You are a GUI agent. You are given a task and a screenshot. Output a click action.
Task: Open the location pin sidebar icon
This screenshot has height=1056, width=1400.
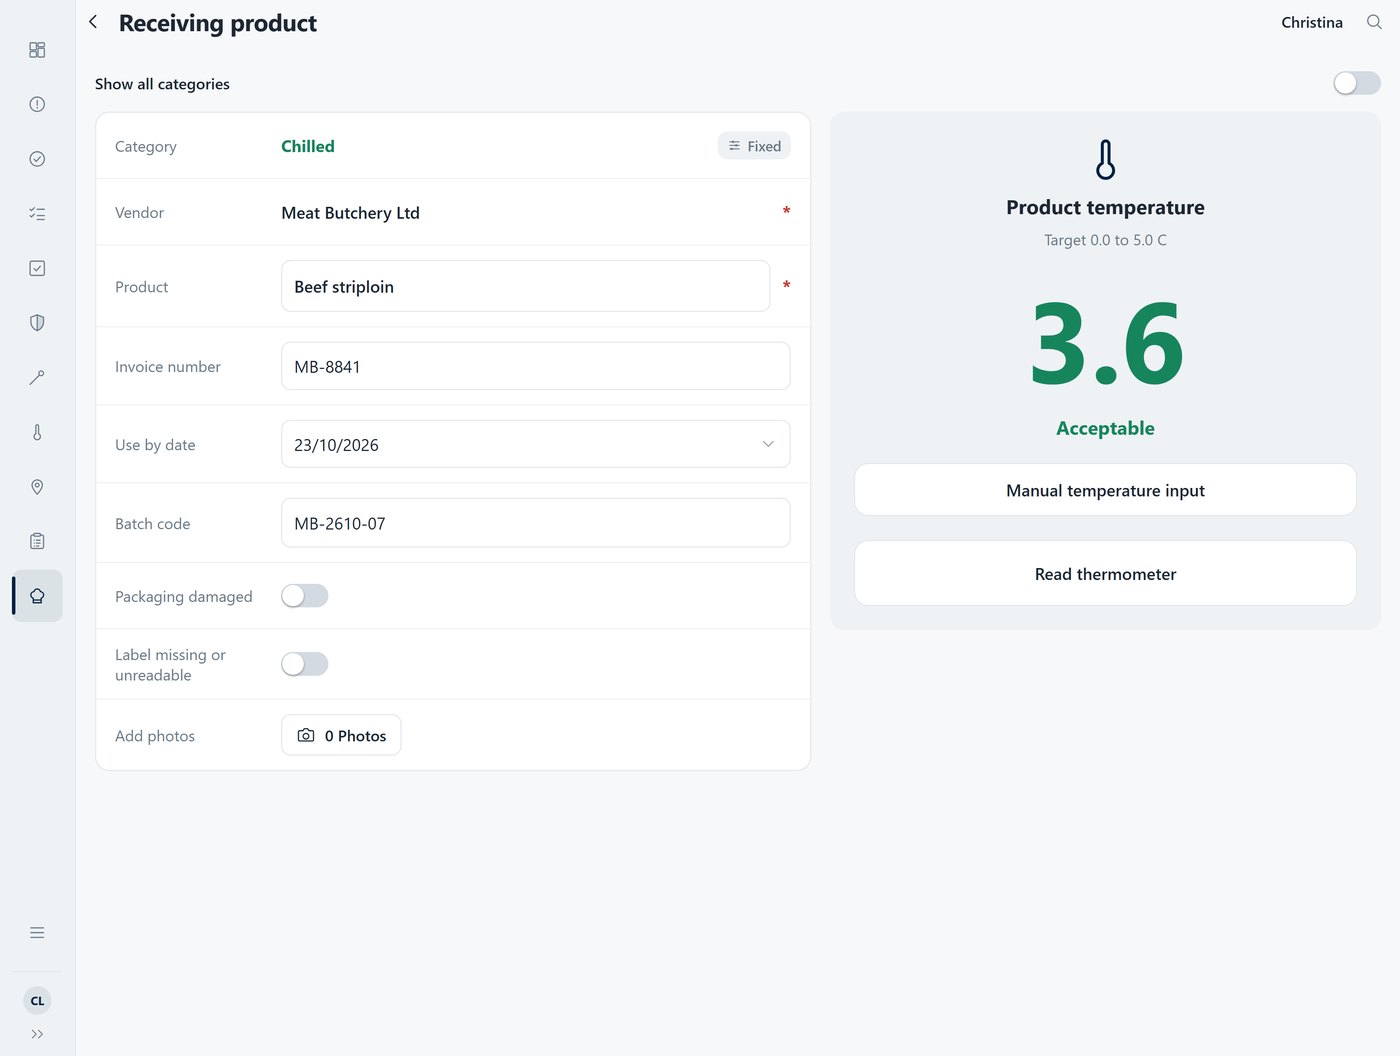tap(37, 486)
